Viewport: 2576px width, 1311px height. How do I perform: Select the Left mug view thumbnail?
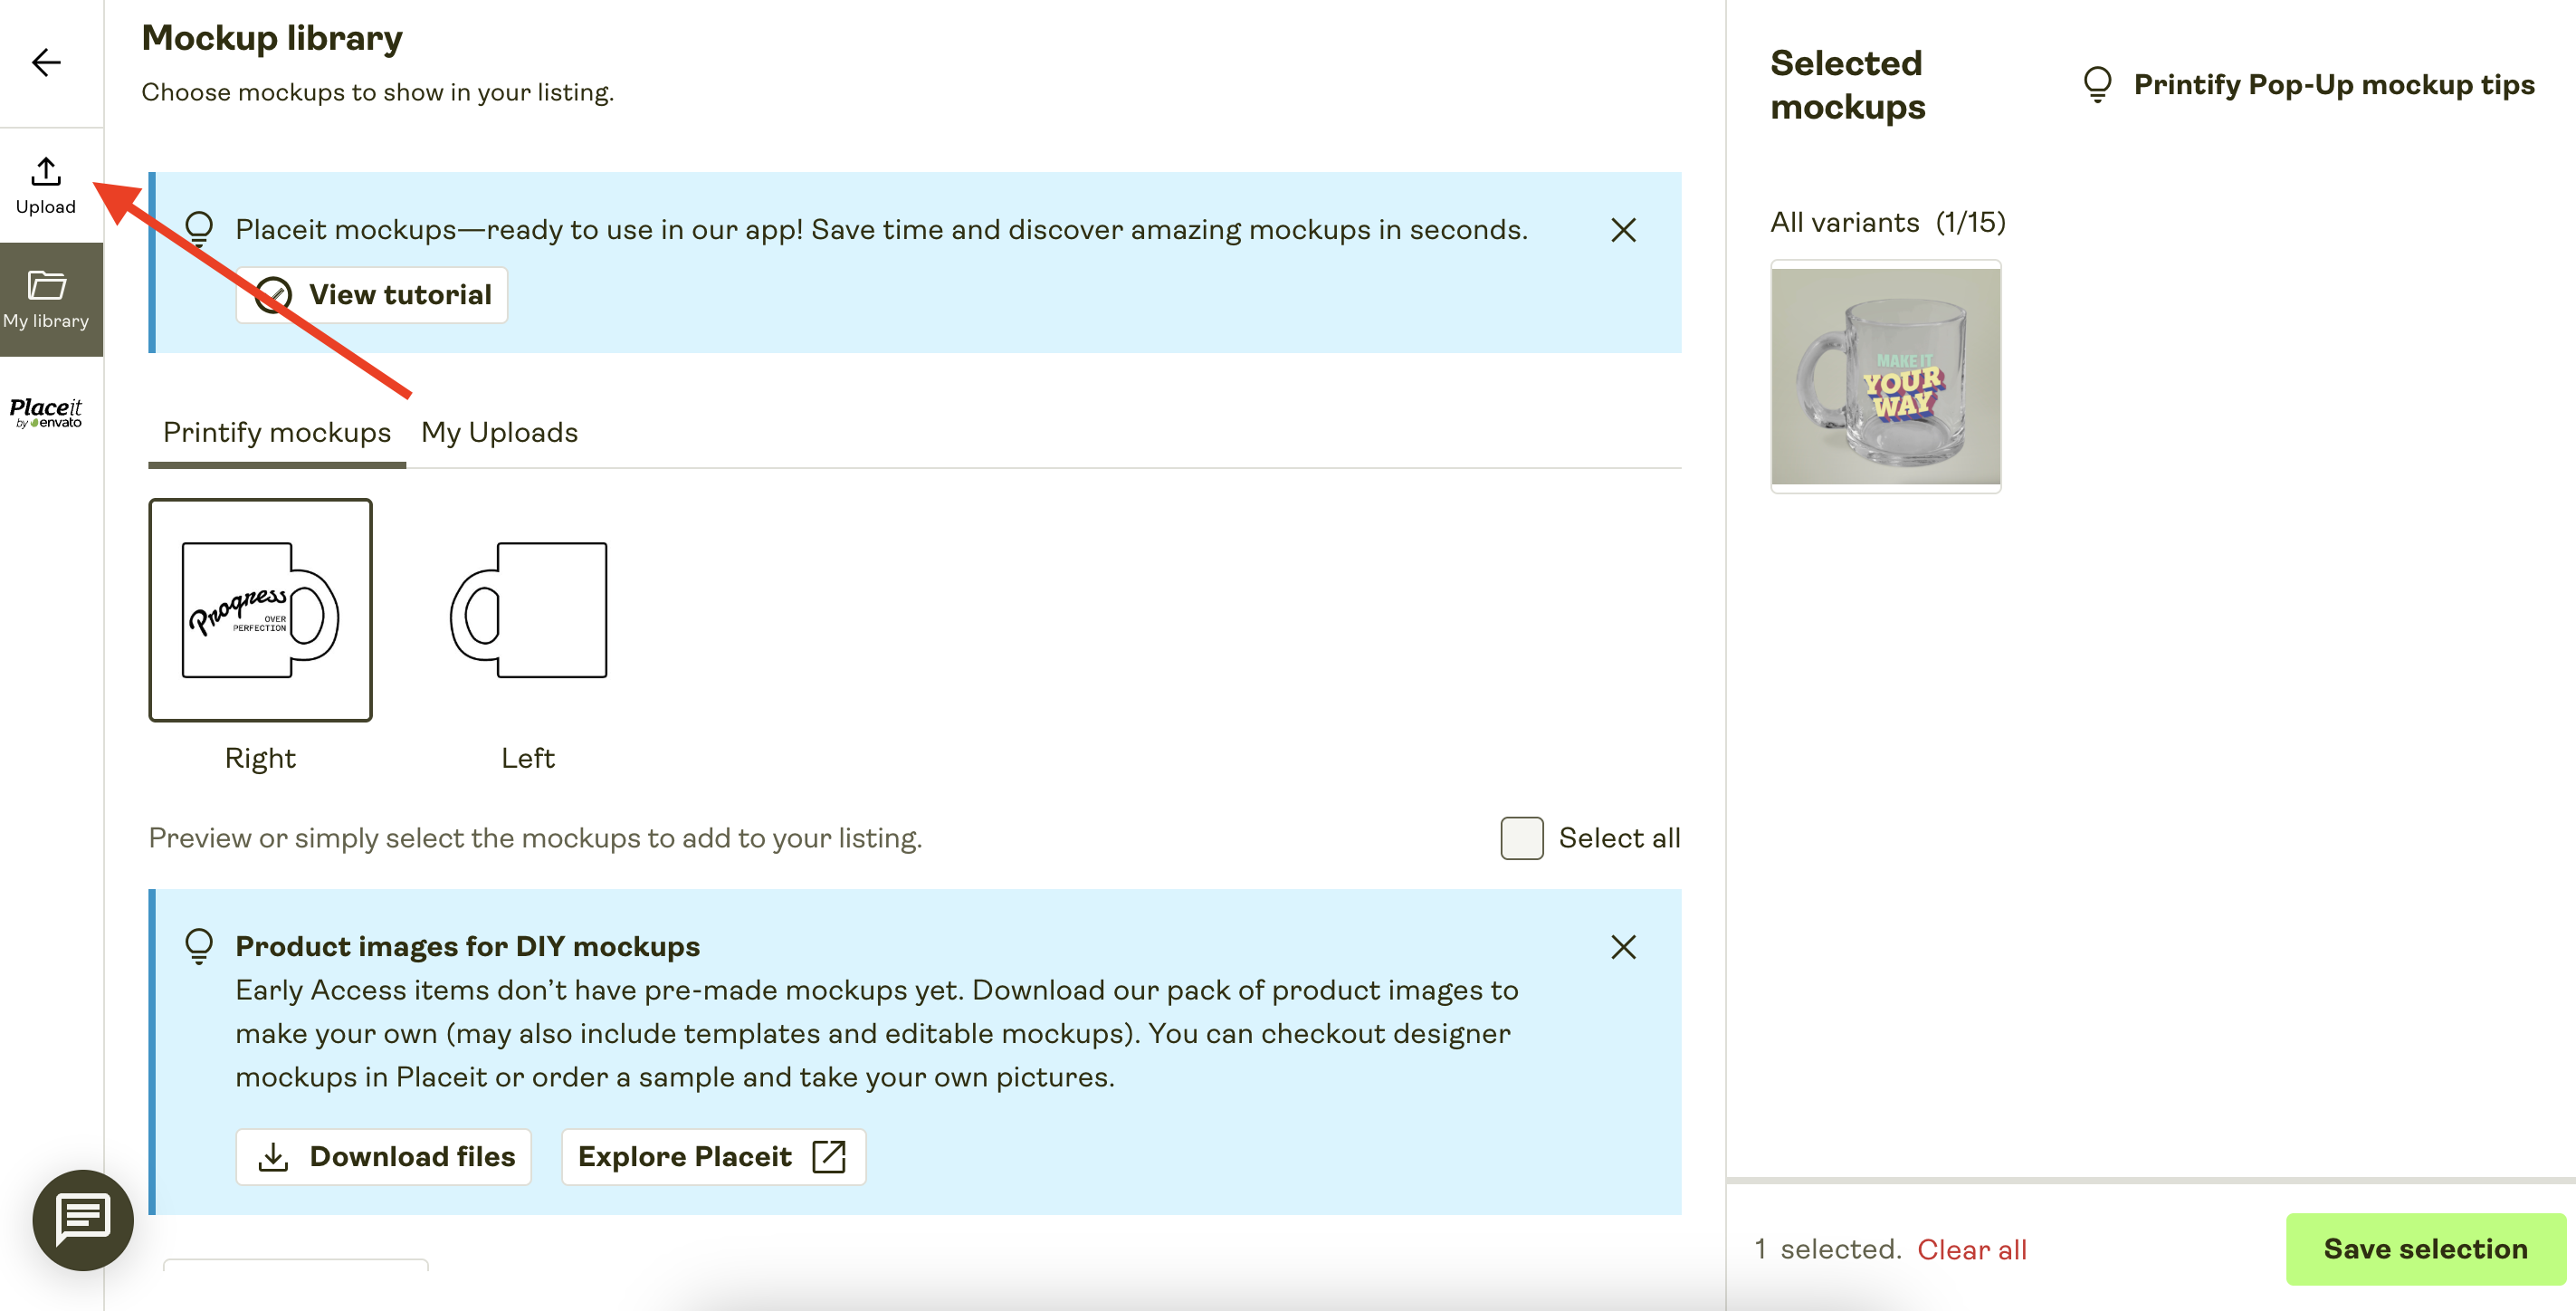click(x=528, y=610)
